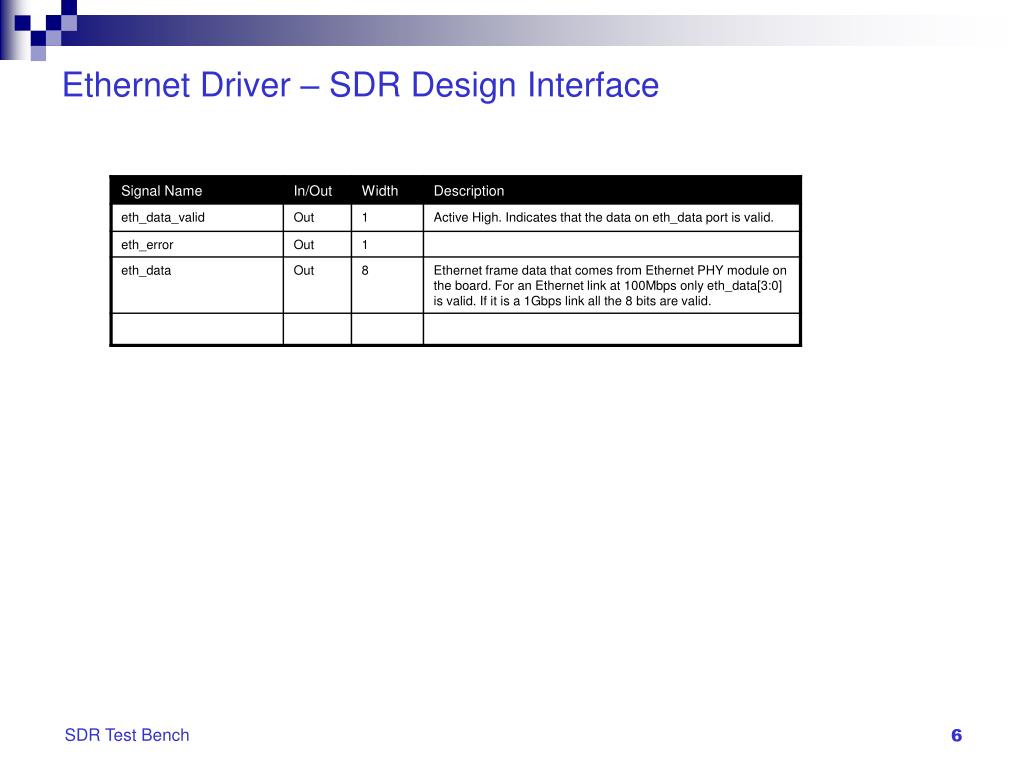
Task: Click the width value '8' for eth_data
Action: tap(366, 270)
